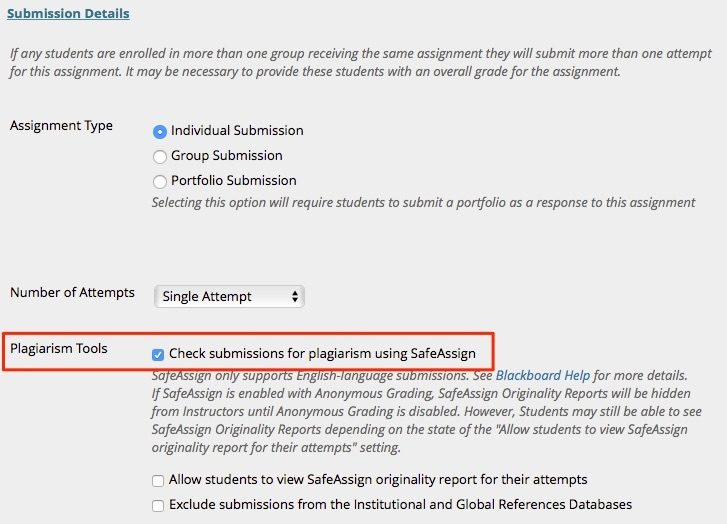Click the Plagiarism Tools label
727x524 pixels.
click(59, 349)
